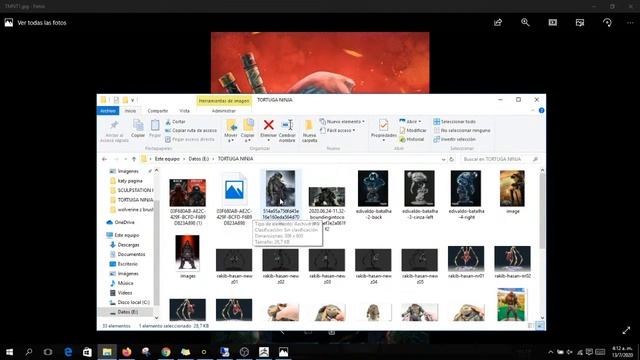
Task: Select OneDrive in the navigation pane
Action: coord(125,222)
